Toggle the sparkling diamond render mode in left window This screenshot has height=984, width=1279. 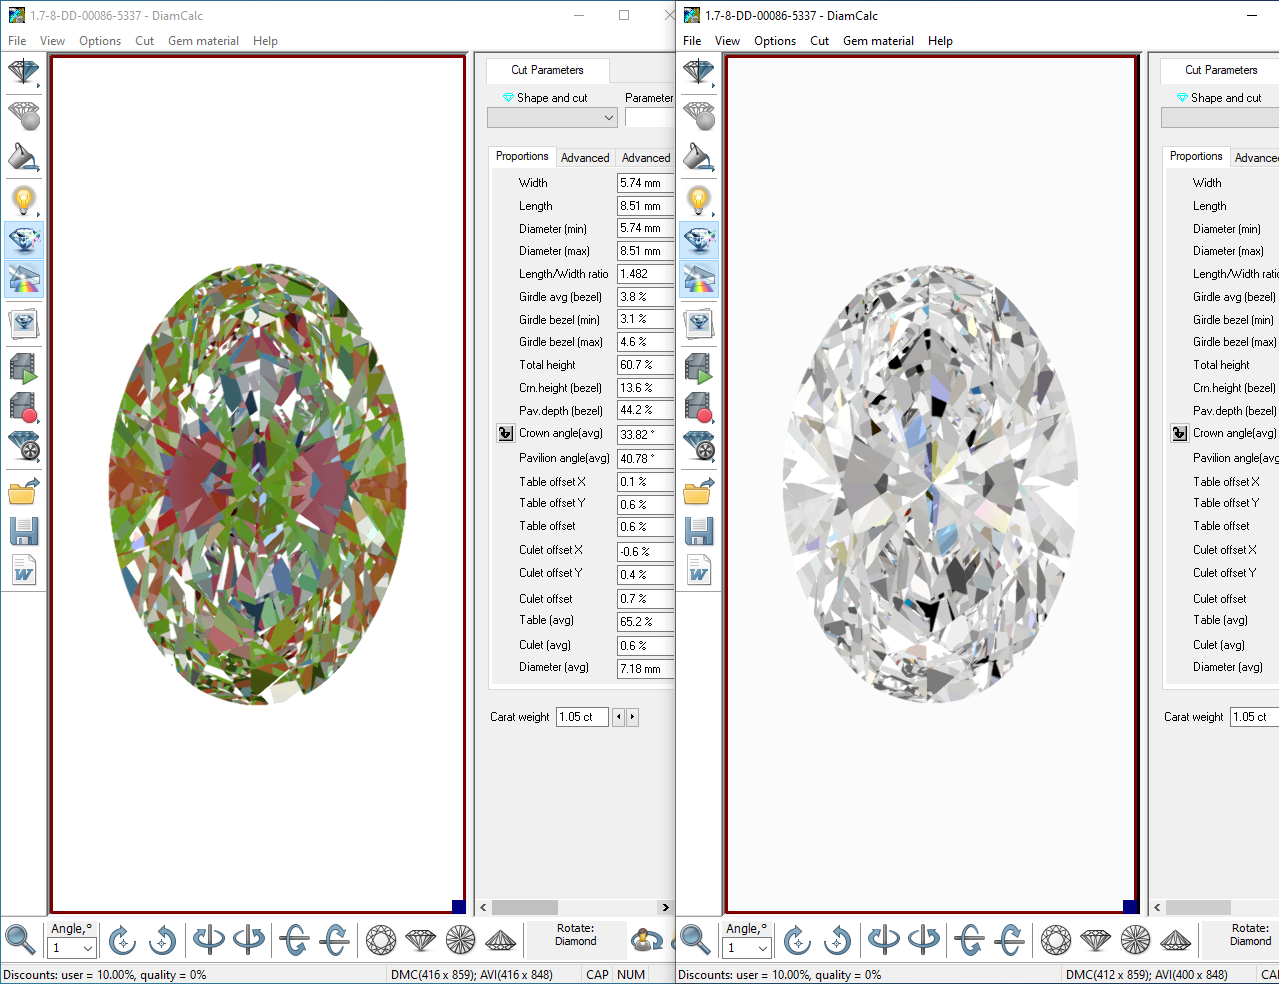pos(23,240)
